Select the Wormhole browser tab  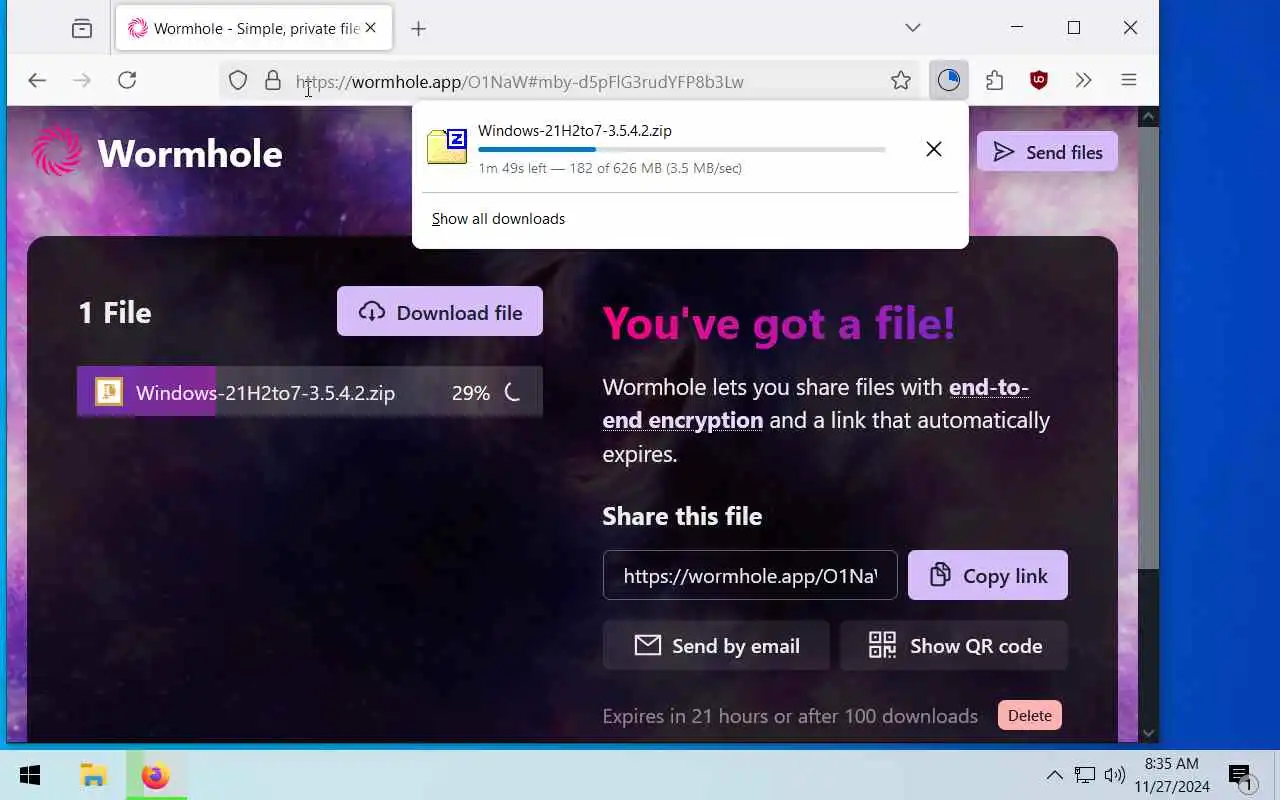(254, 28)
